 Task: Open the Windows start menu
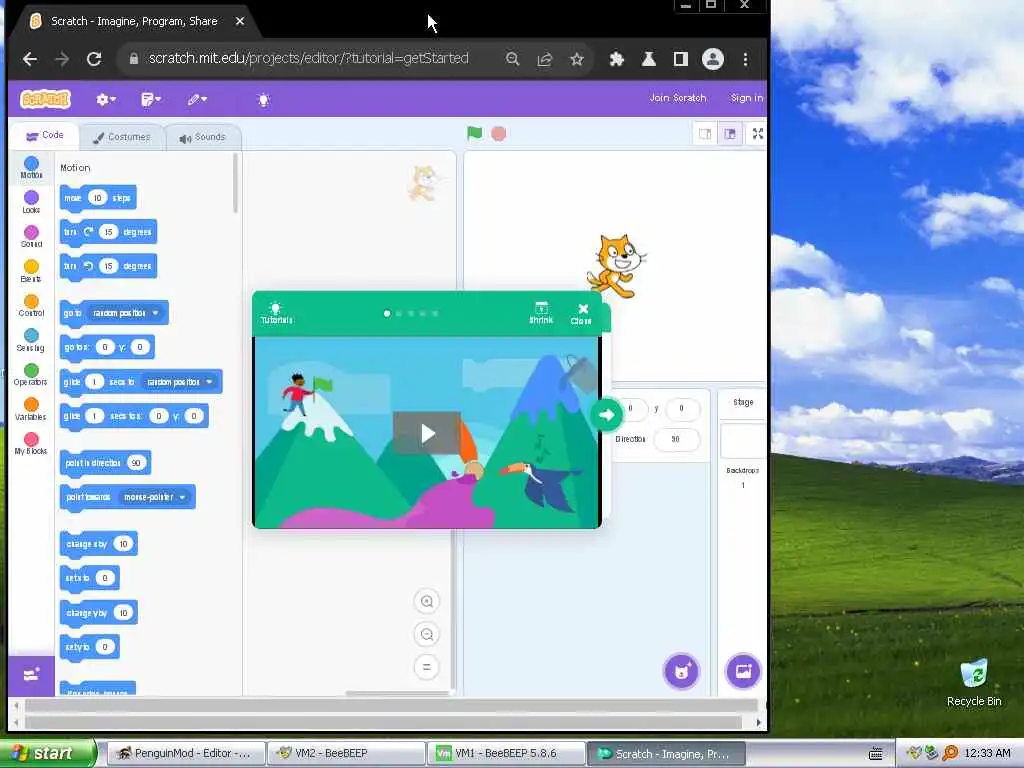point(47,753)
